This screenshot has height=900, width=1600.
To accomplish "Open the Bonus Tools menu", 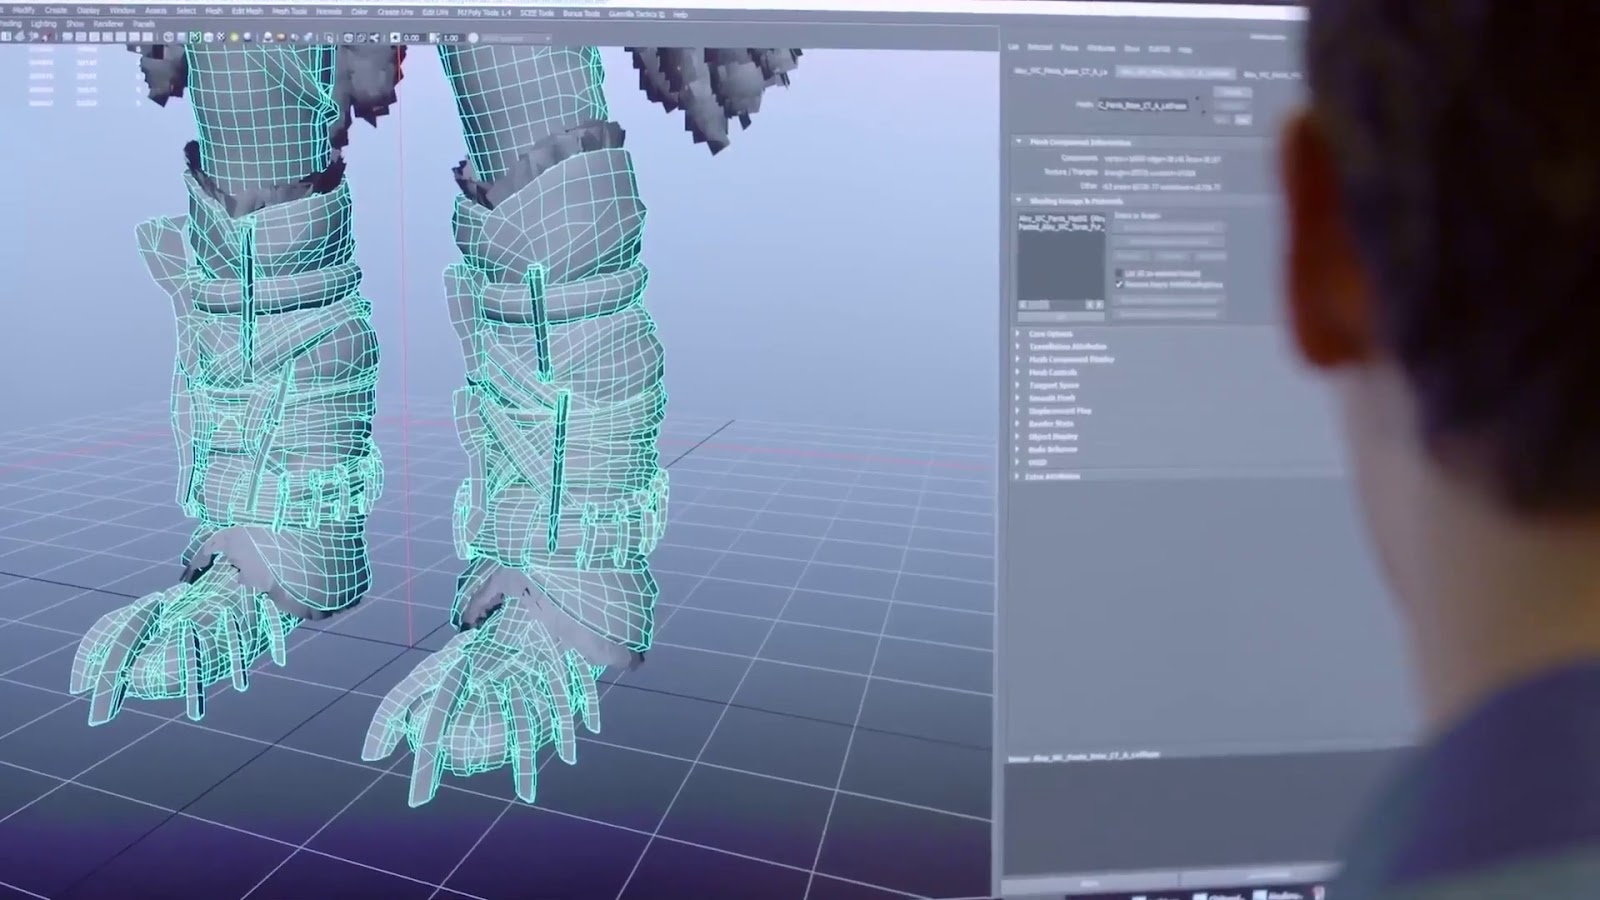I will point(581,13).
